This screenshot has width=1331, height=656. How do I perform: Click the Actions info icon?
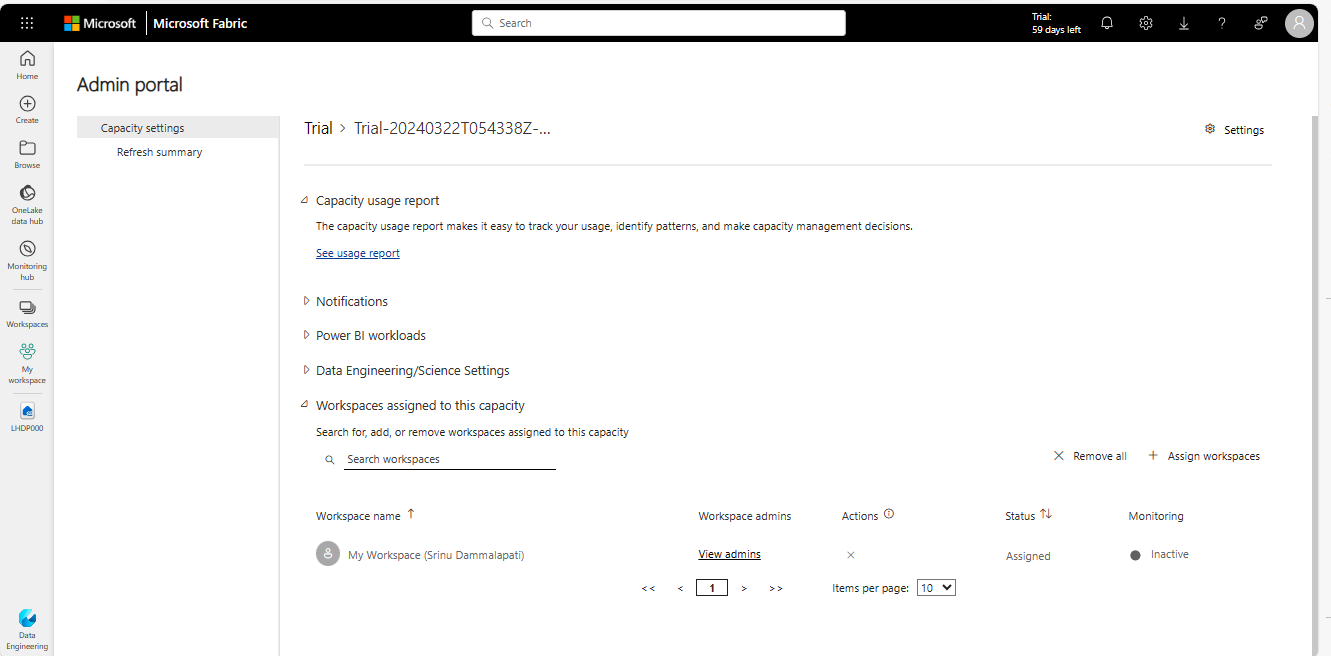[889, 514]
